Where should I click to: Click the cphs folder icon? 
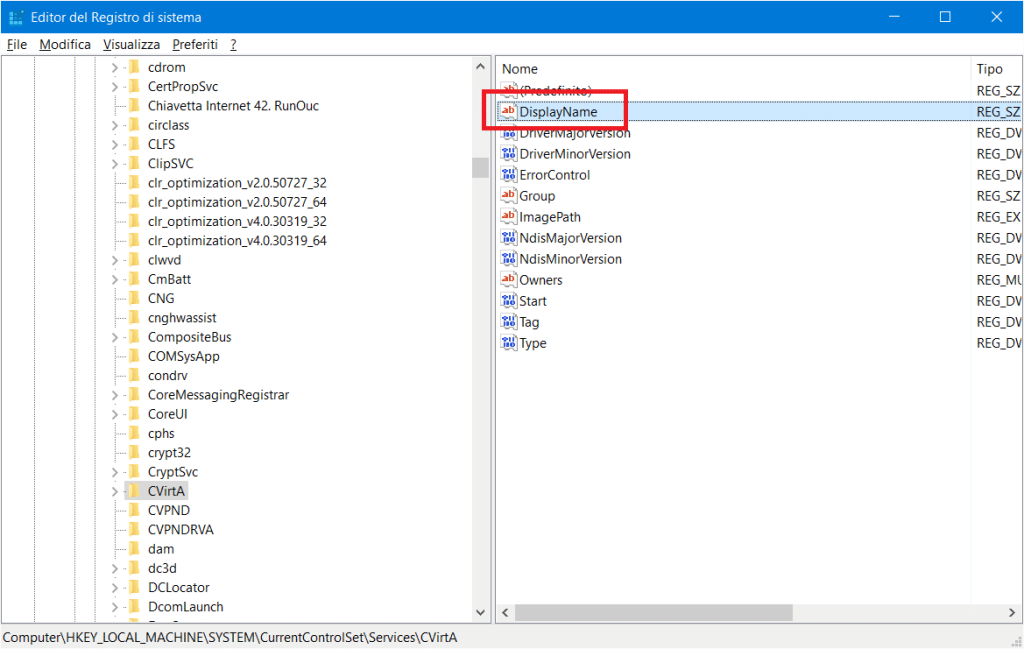coord(135,433)
